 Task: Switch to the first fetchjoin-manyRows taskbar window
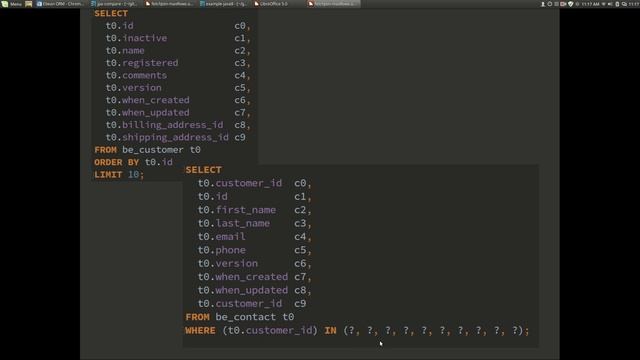tap(169, 4)
